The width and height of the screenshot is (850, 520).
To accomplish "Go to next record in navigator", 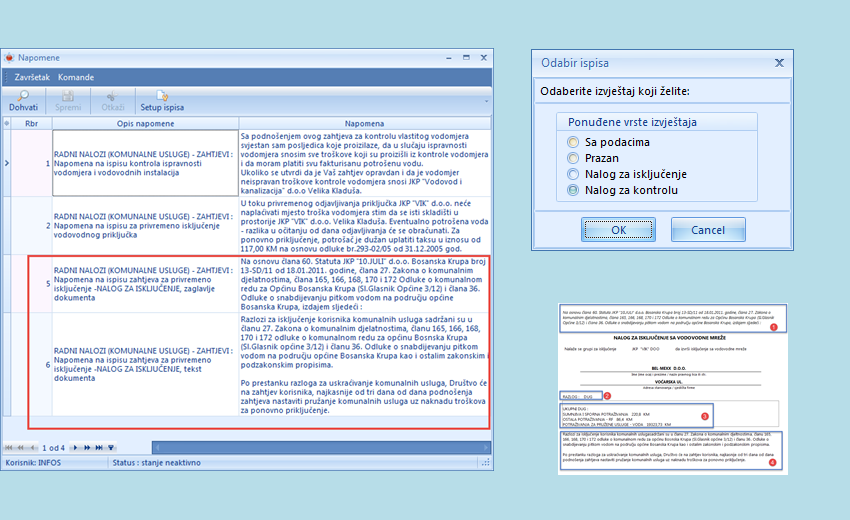I will click(x=75, y=448).
